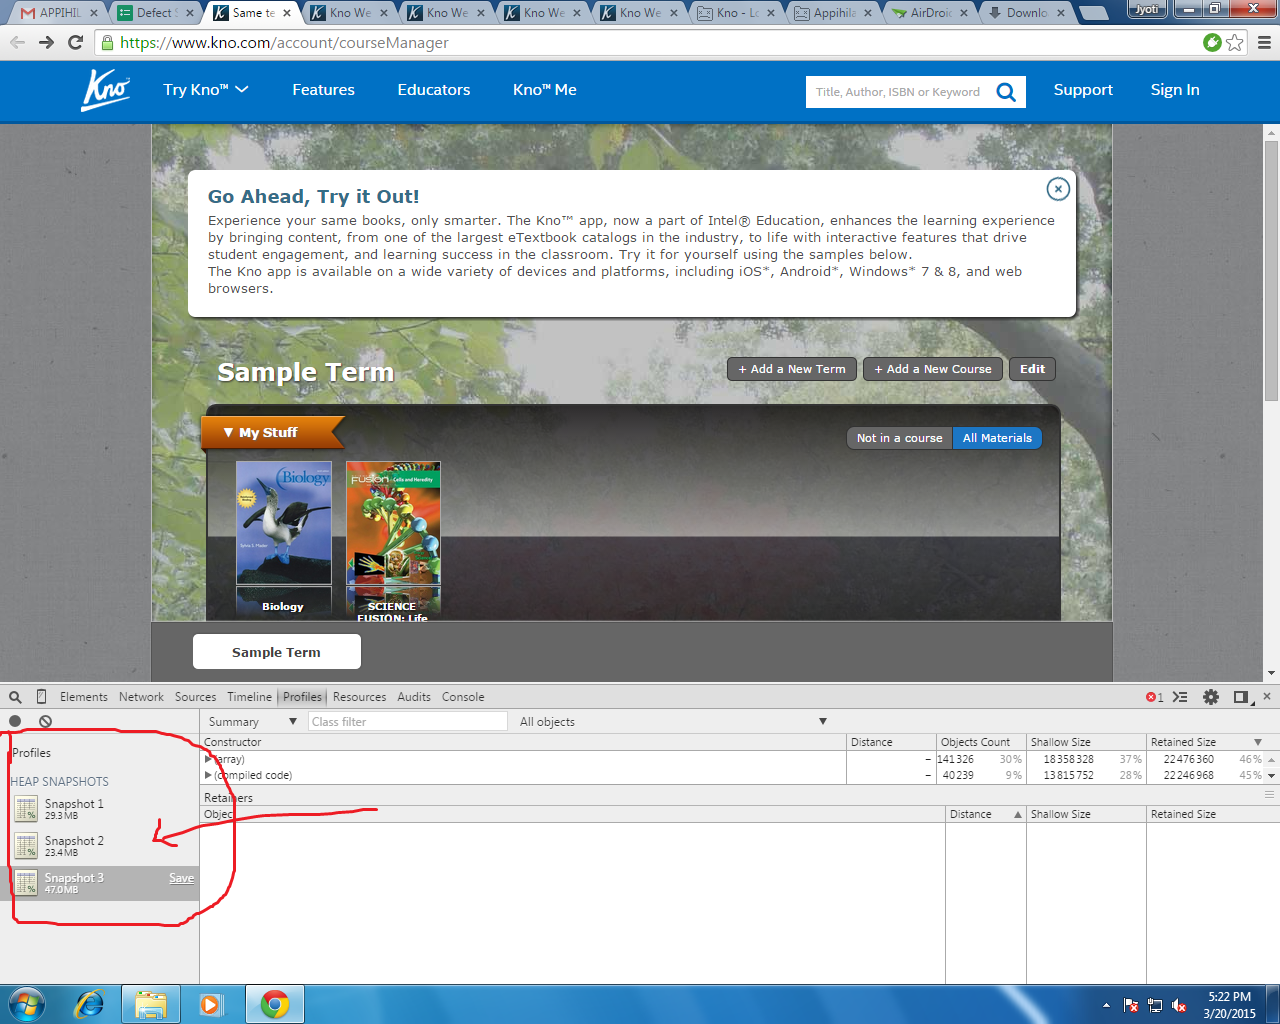Viewport: 1280px width, 1024px height.
Task: Switch to Resources tab in DevTools
Action: 359,697
